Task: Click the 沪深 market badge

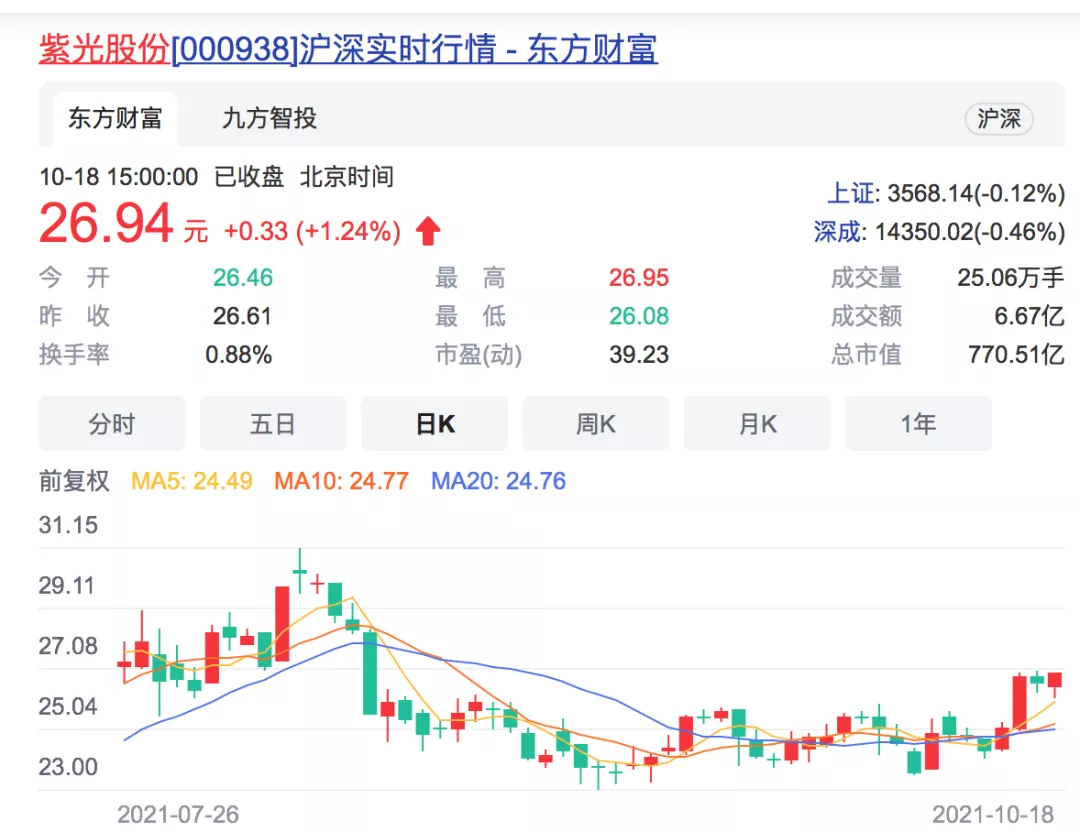Action: click(x=998, y=119)
